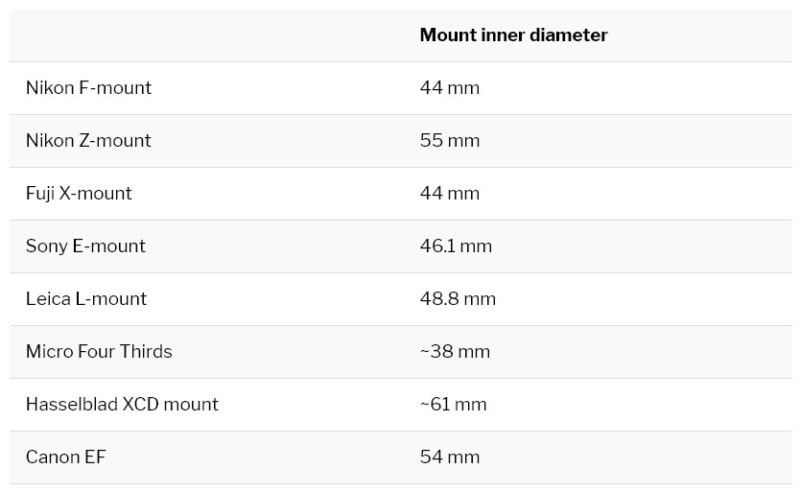The height and width of the screenshot is (492, 800).
Task: Select the 46.1 mm diameter value
Action: 455,246
